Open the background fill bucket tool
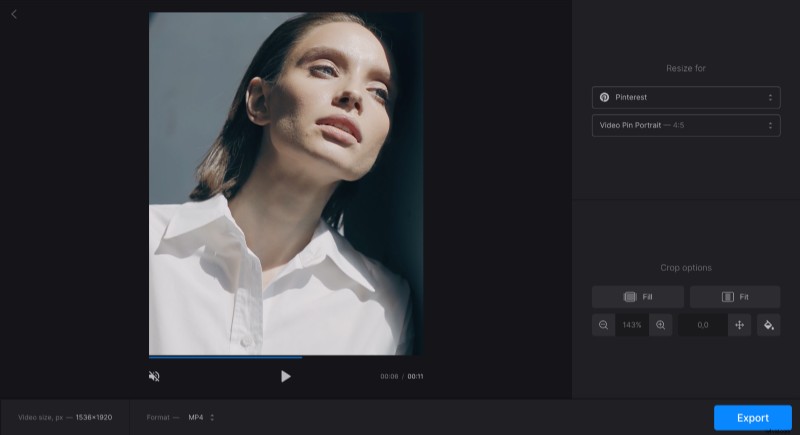The height and width of the screenshot is (435, 800). (768, 325)
